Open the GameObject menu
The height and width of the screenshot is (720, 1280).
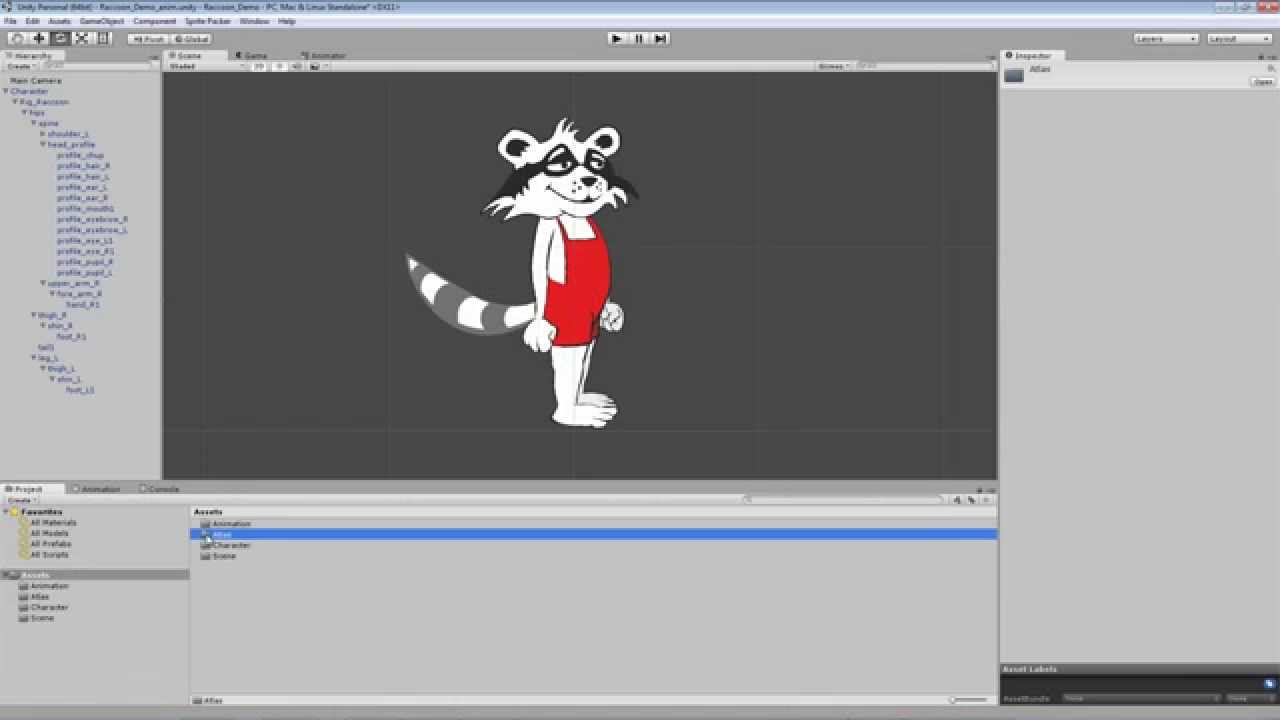coord(101,21)
